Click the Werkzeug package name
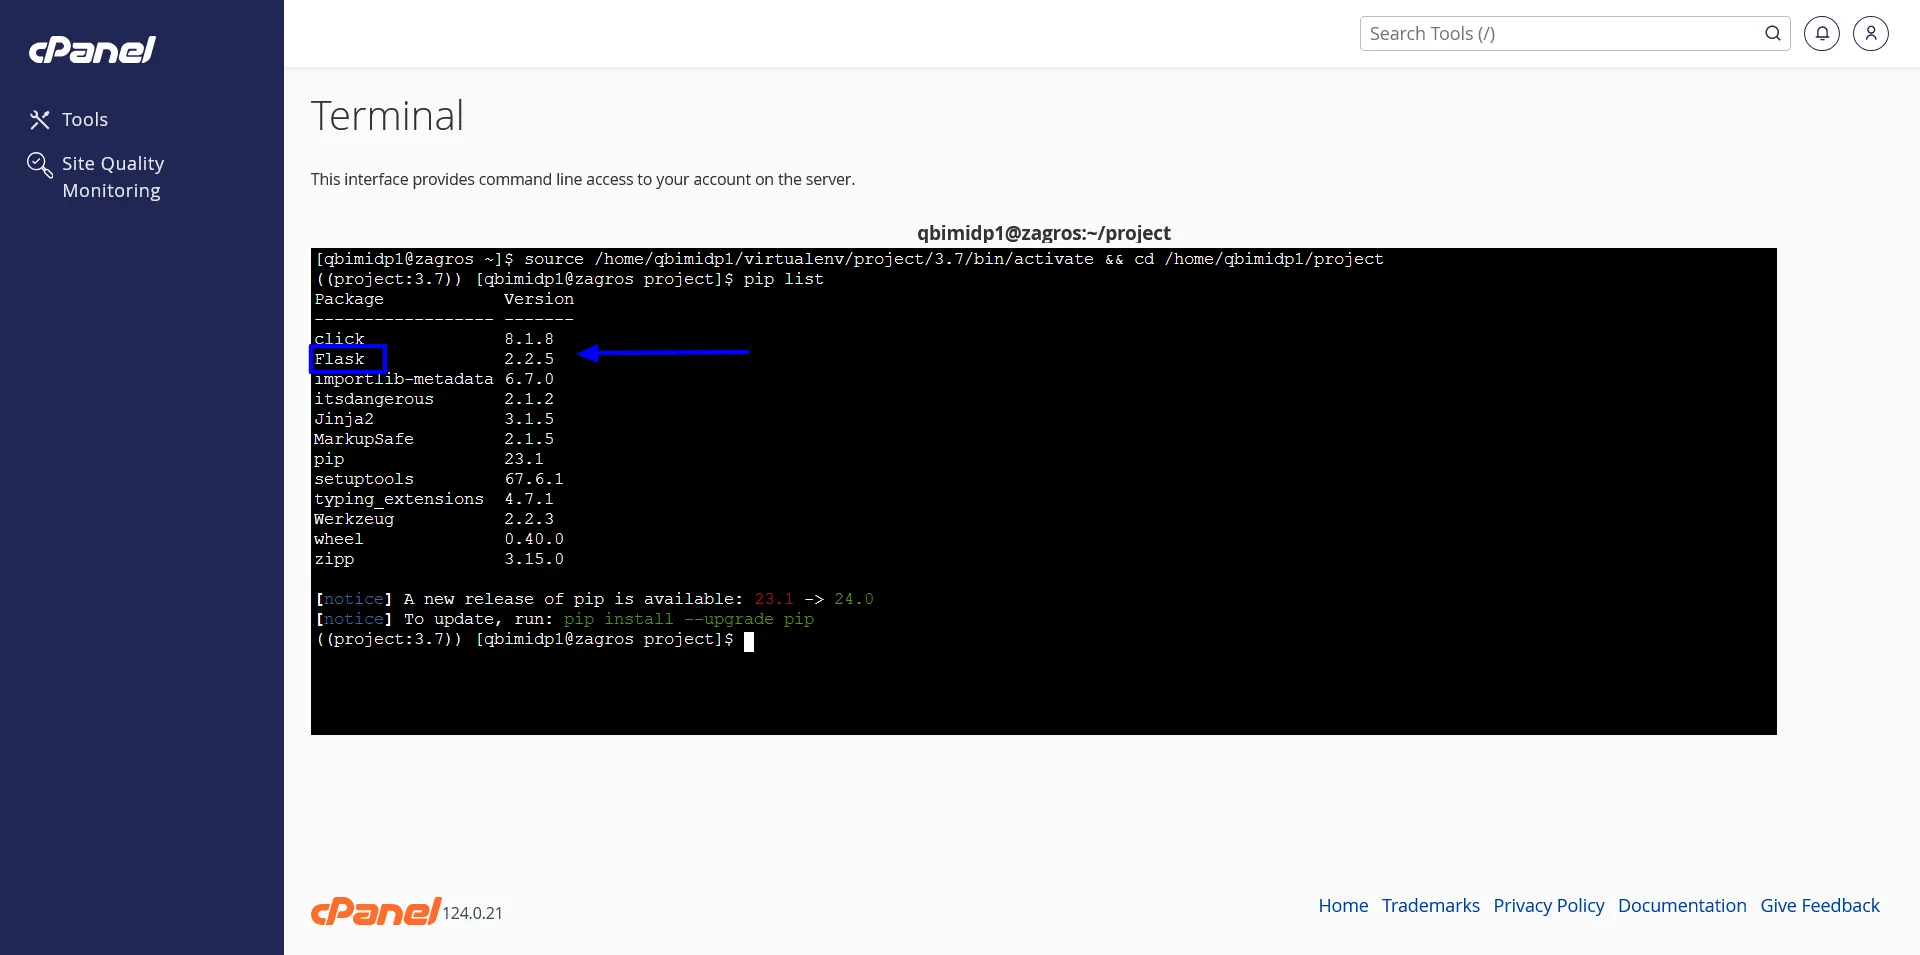Image resolution: width=1920 pixels, height=955 pixels. (354, 519)
